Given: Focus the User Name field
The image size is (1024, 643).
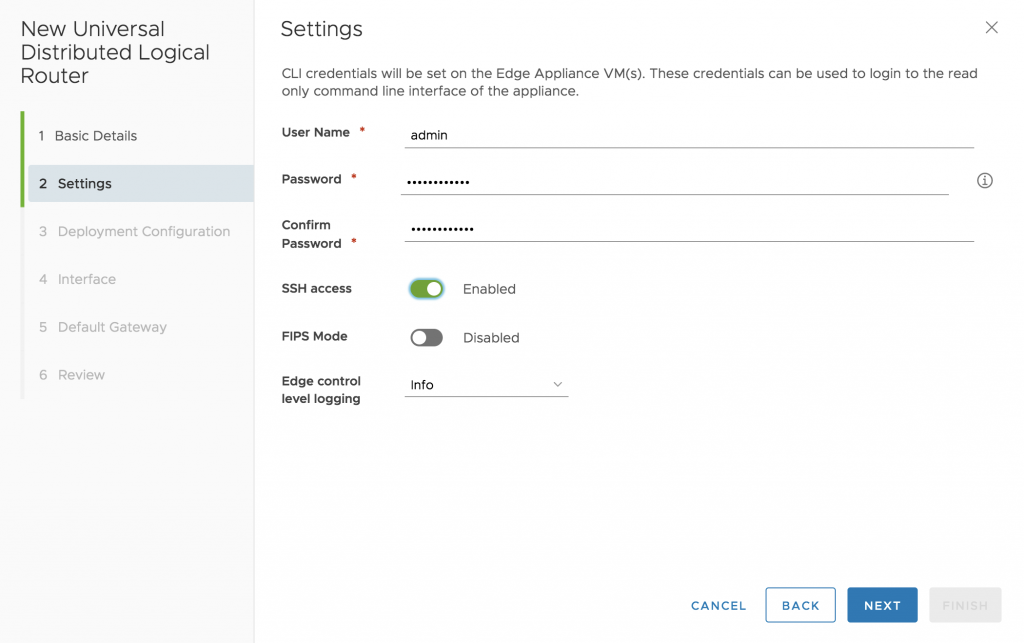Looking at the screenshot, I should pos(689,135).
